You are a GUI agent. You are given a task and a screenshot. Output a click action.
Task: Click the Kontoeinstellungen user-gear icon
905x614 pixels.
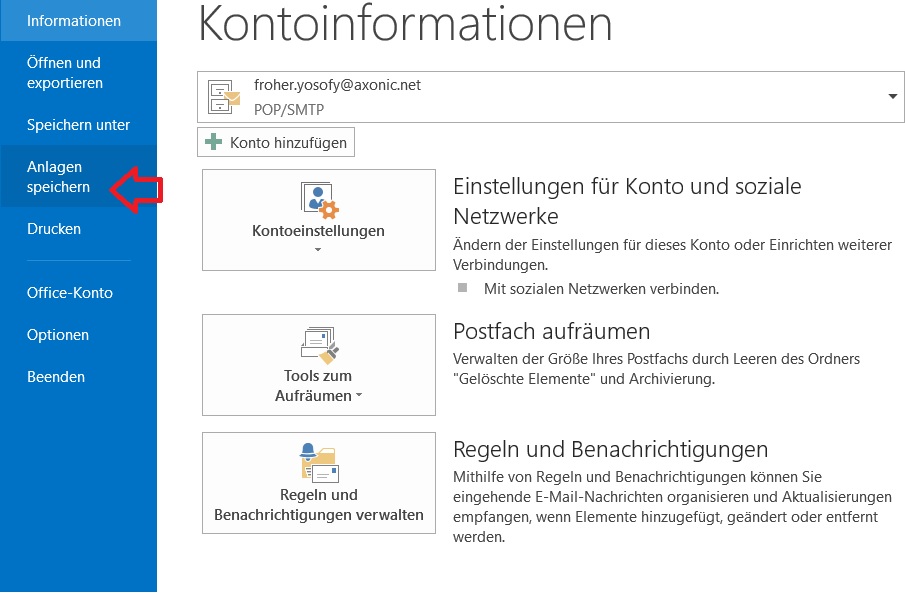(319, 200)
